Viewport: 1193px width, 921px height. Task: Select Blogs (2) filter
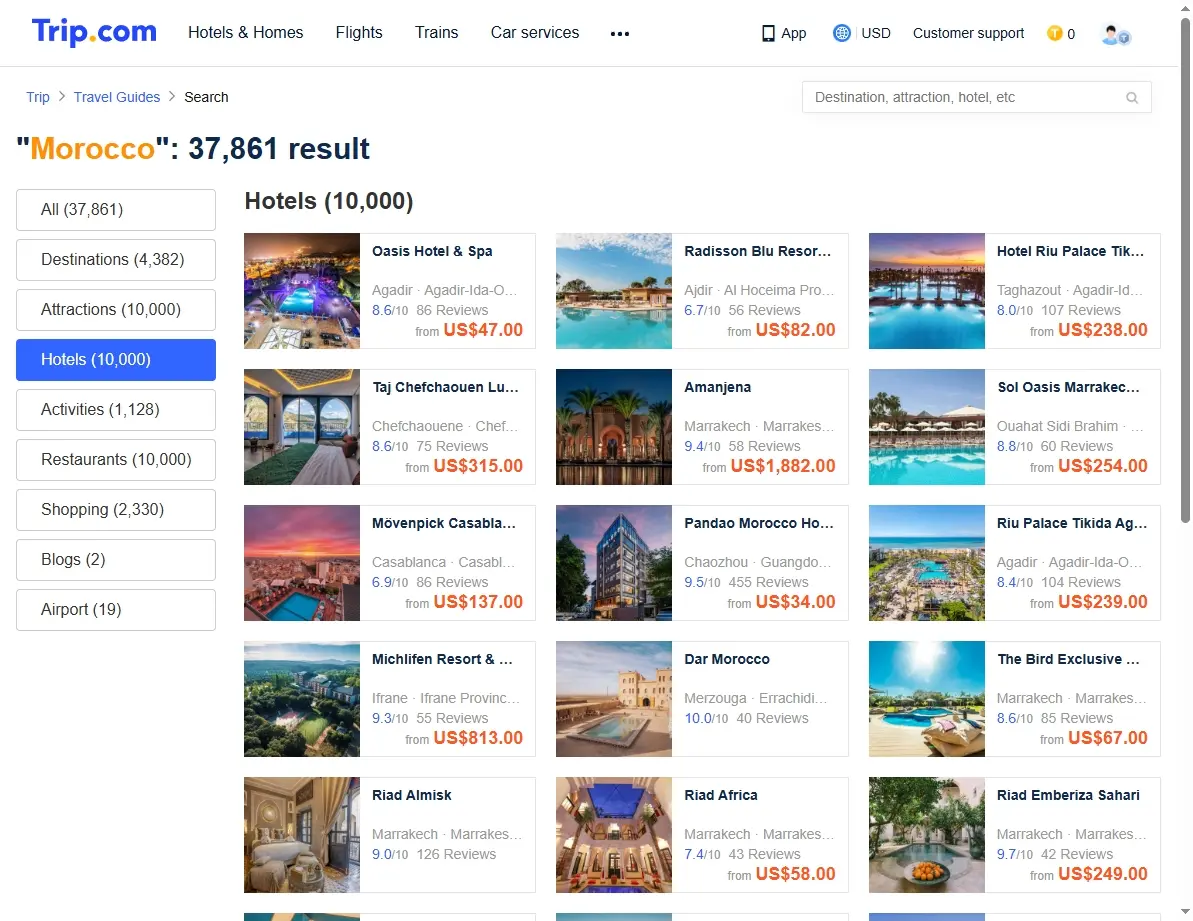coord(116,560)
